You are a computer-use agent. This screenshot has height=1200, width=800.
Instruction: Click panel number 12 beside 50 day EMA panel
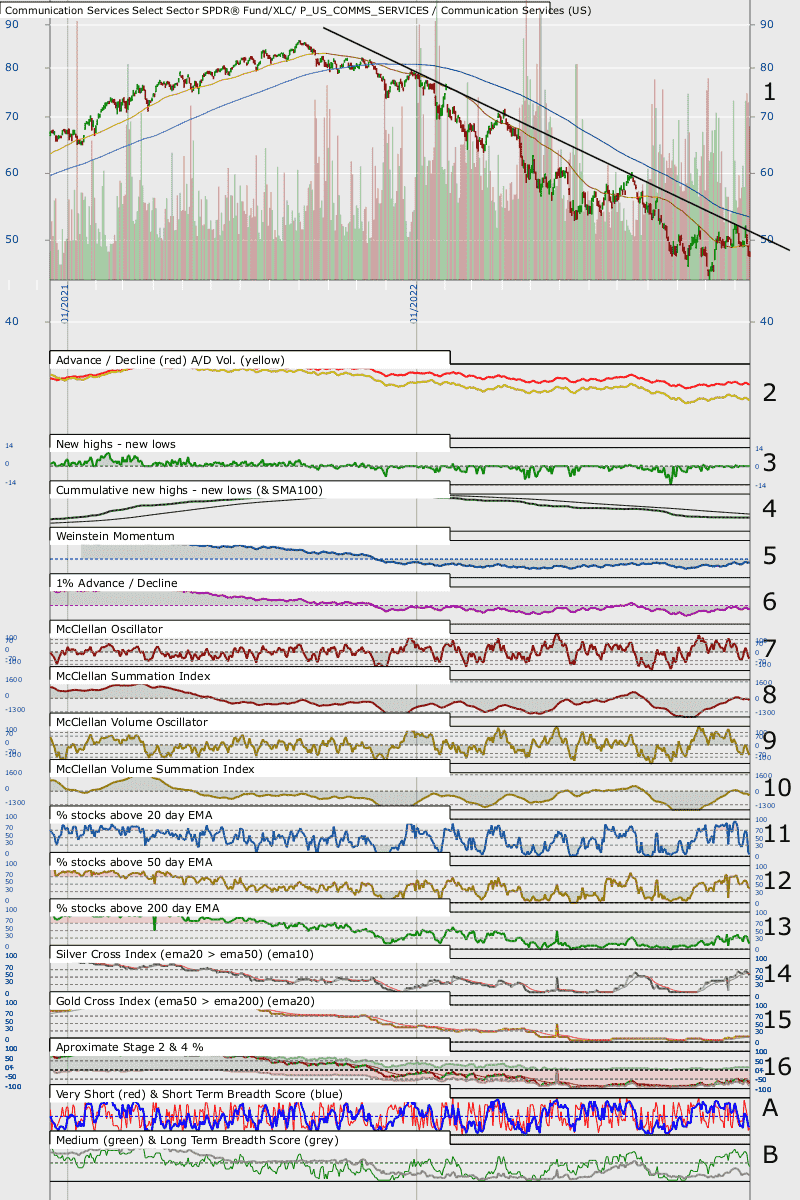tap(777, 881)
